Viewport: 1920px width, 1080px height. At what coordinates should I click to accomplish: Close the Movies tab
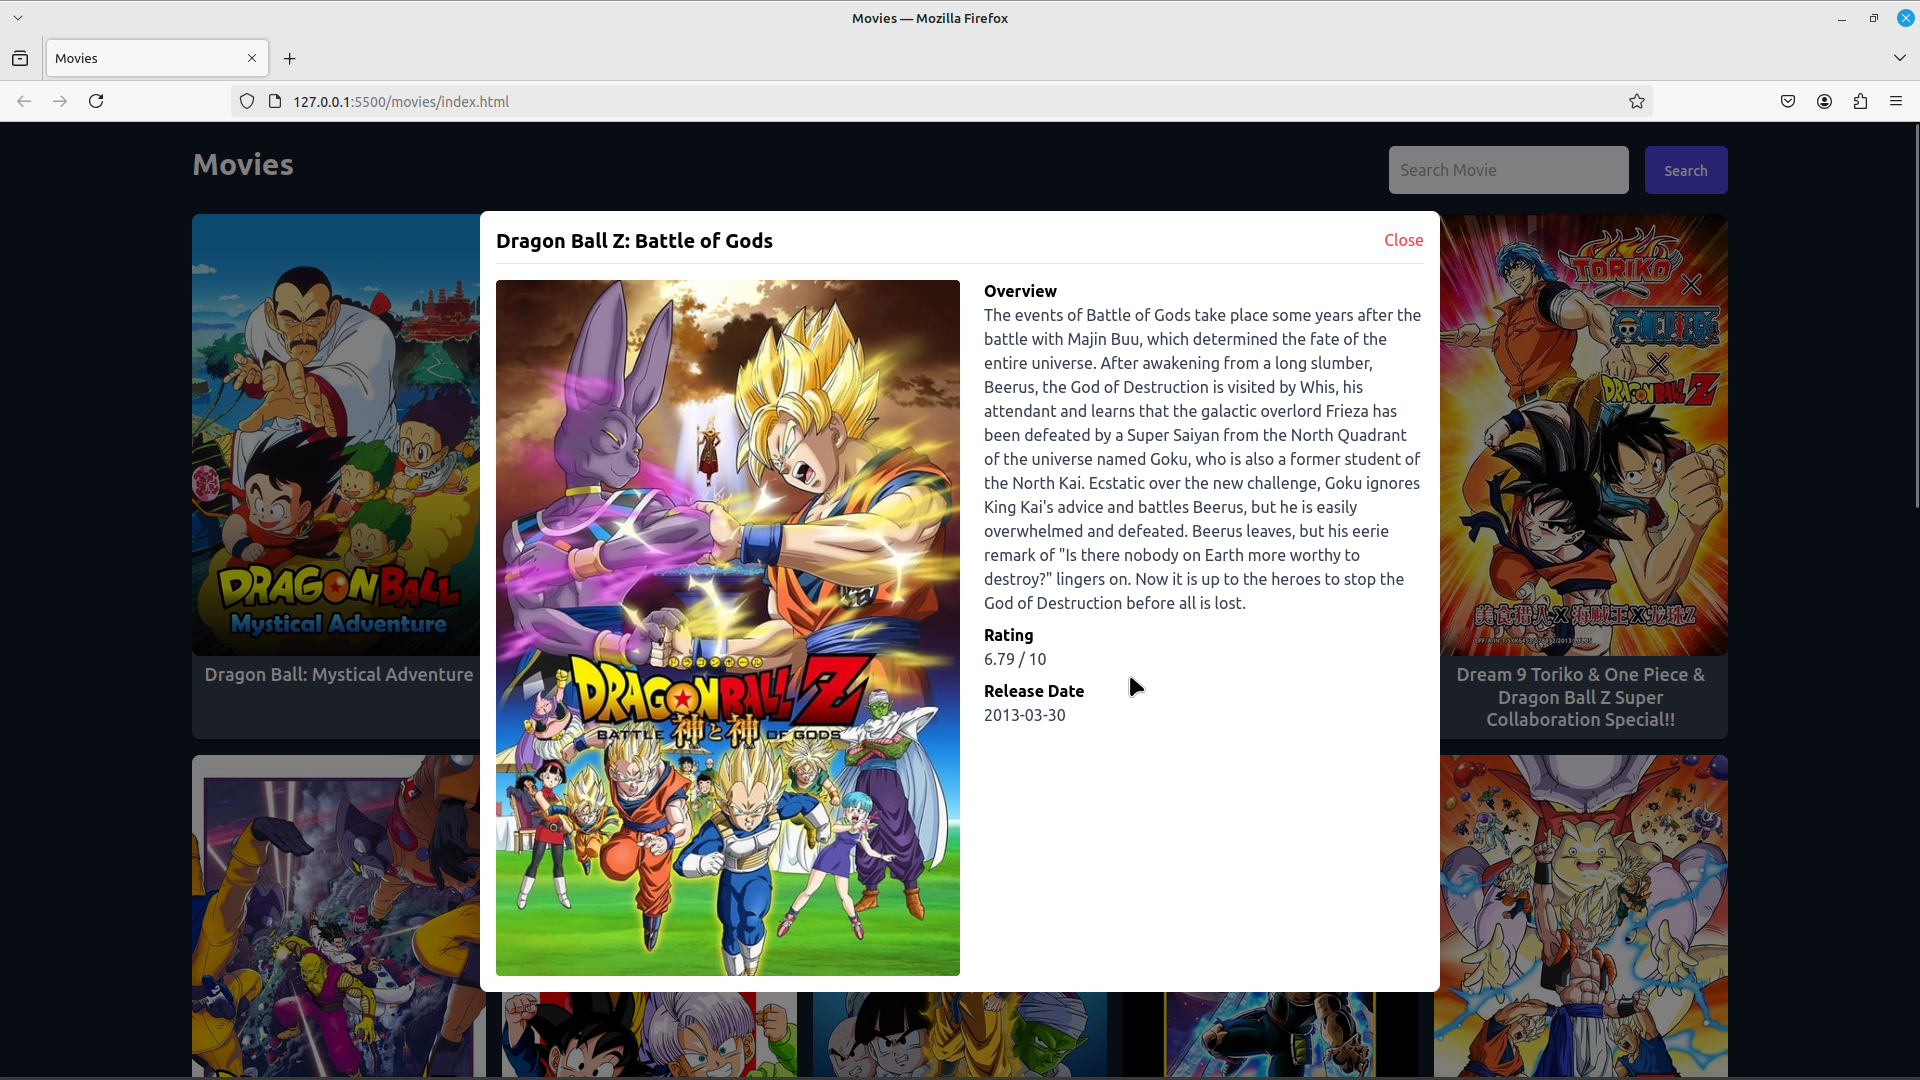[x=252, y=58]
